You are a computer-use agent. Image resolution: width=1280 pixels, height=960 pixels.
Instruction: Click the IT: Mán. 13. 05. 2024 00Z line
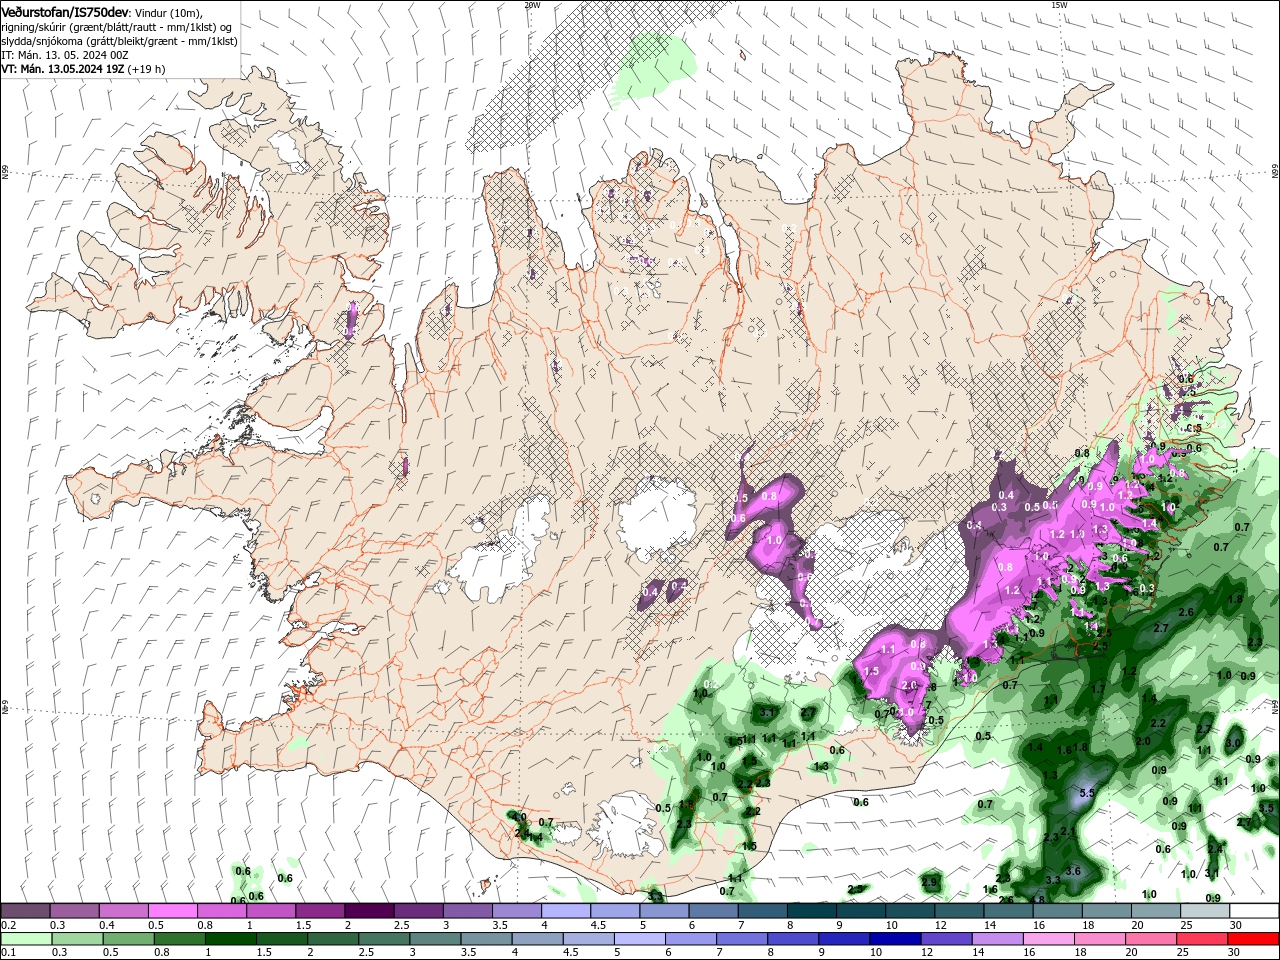pos(65,55)
